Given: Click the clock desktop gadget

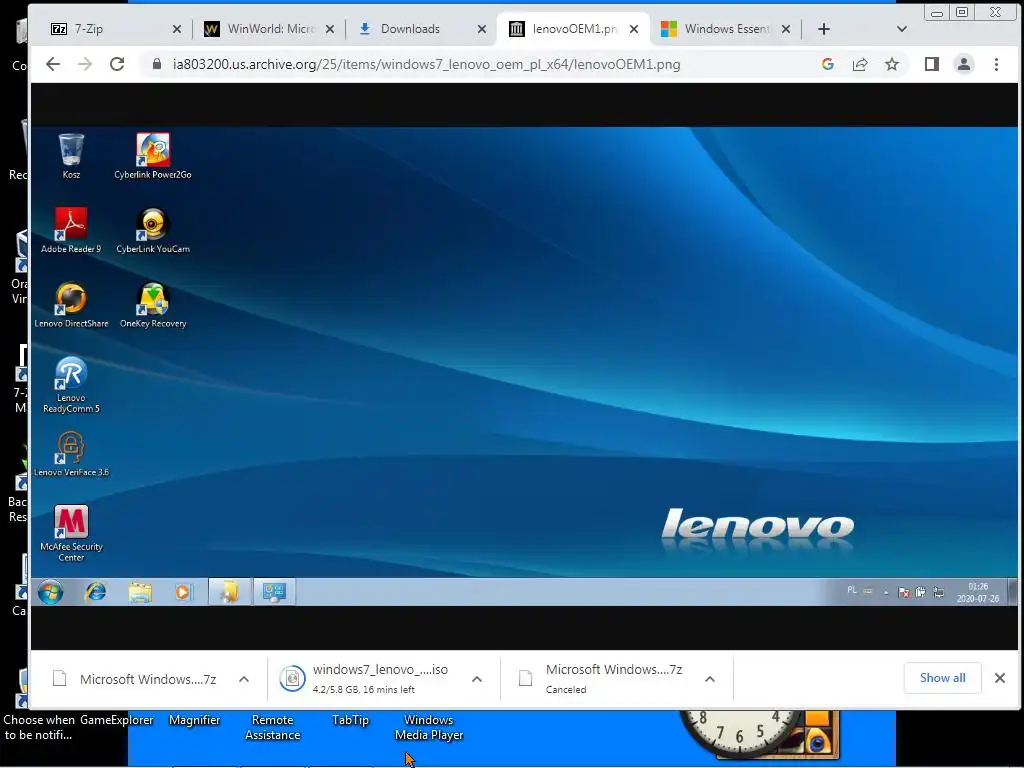Looking at the screenshot, I should pyautogui.click(x=739, y=734).
